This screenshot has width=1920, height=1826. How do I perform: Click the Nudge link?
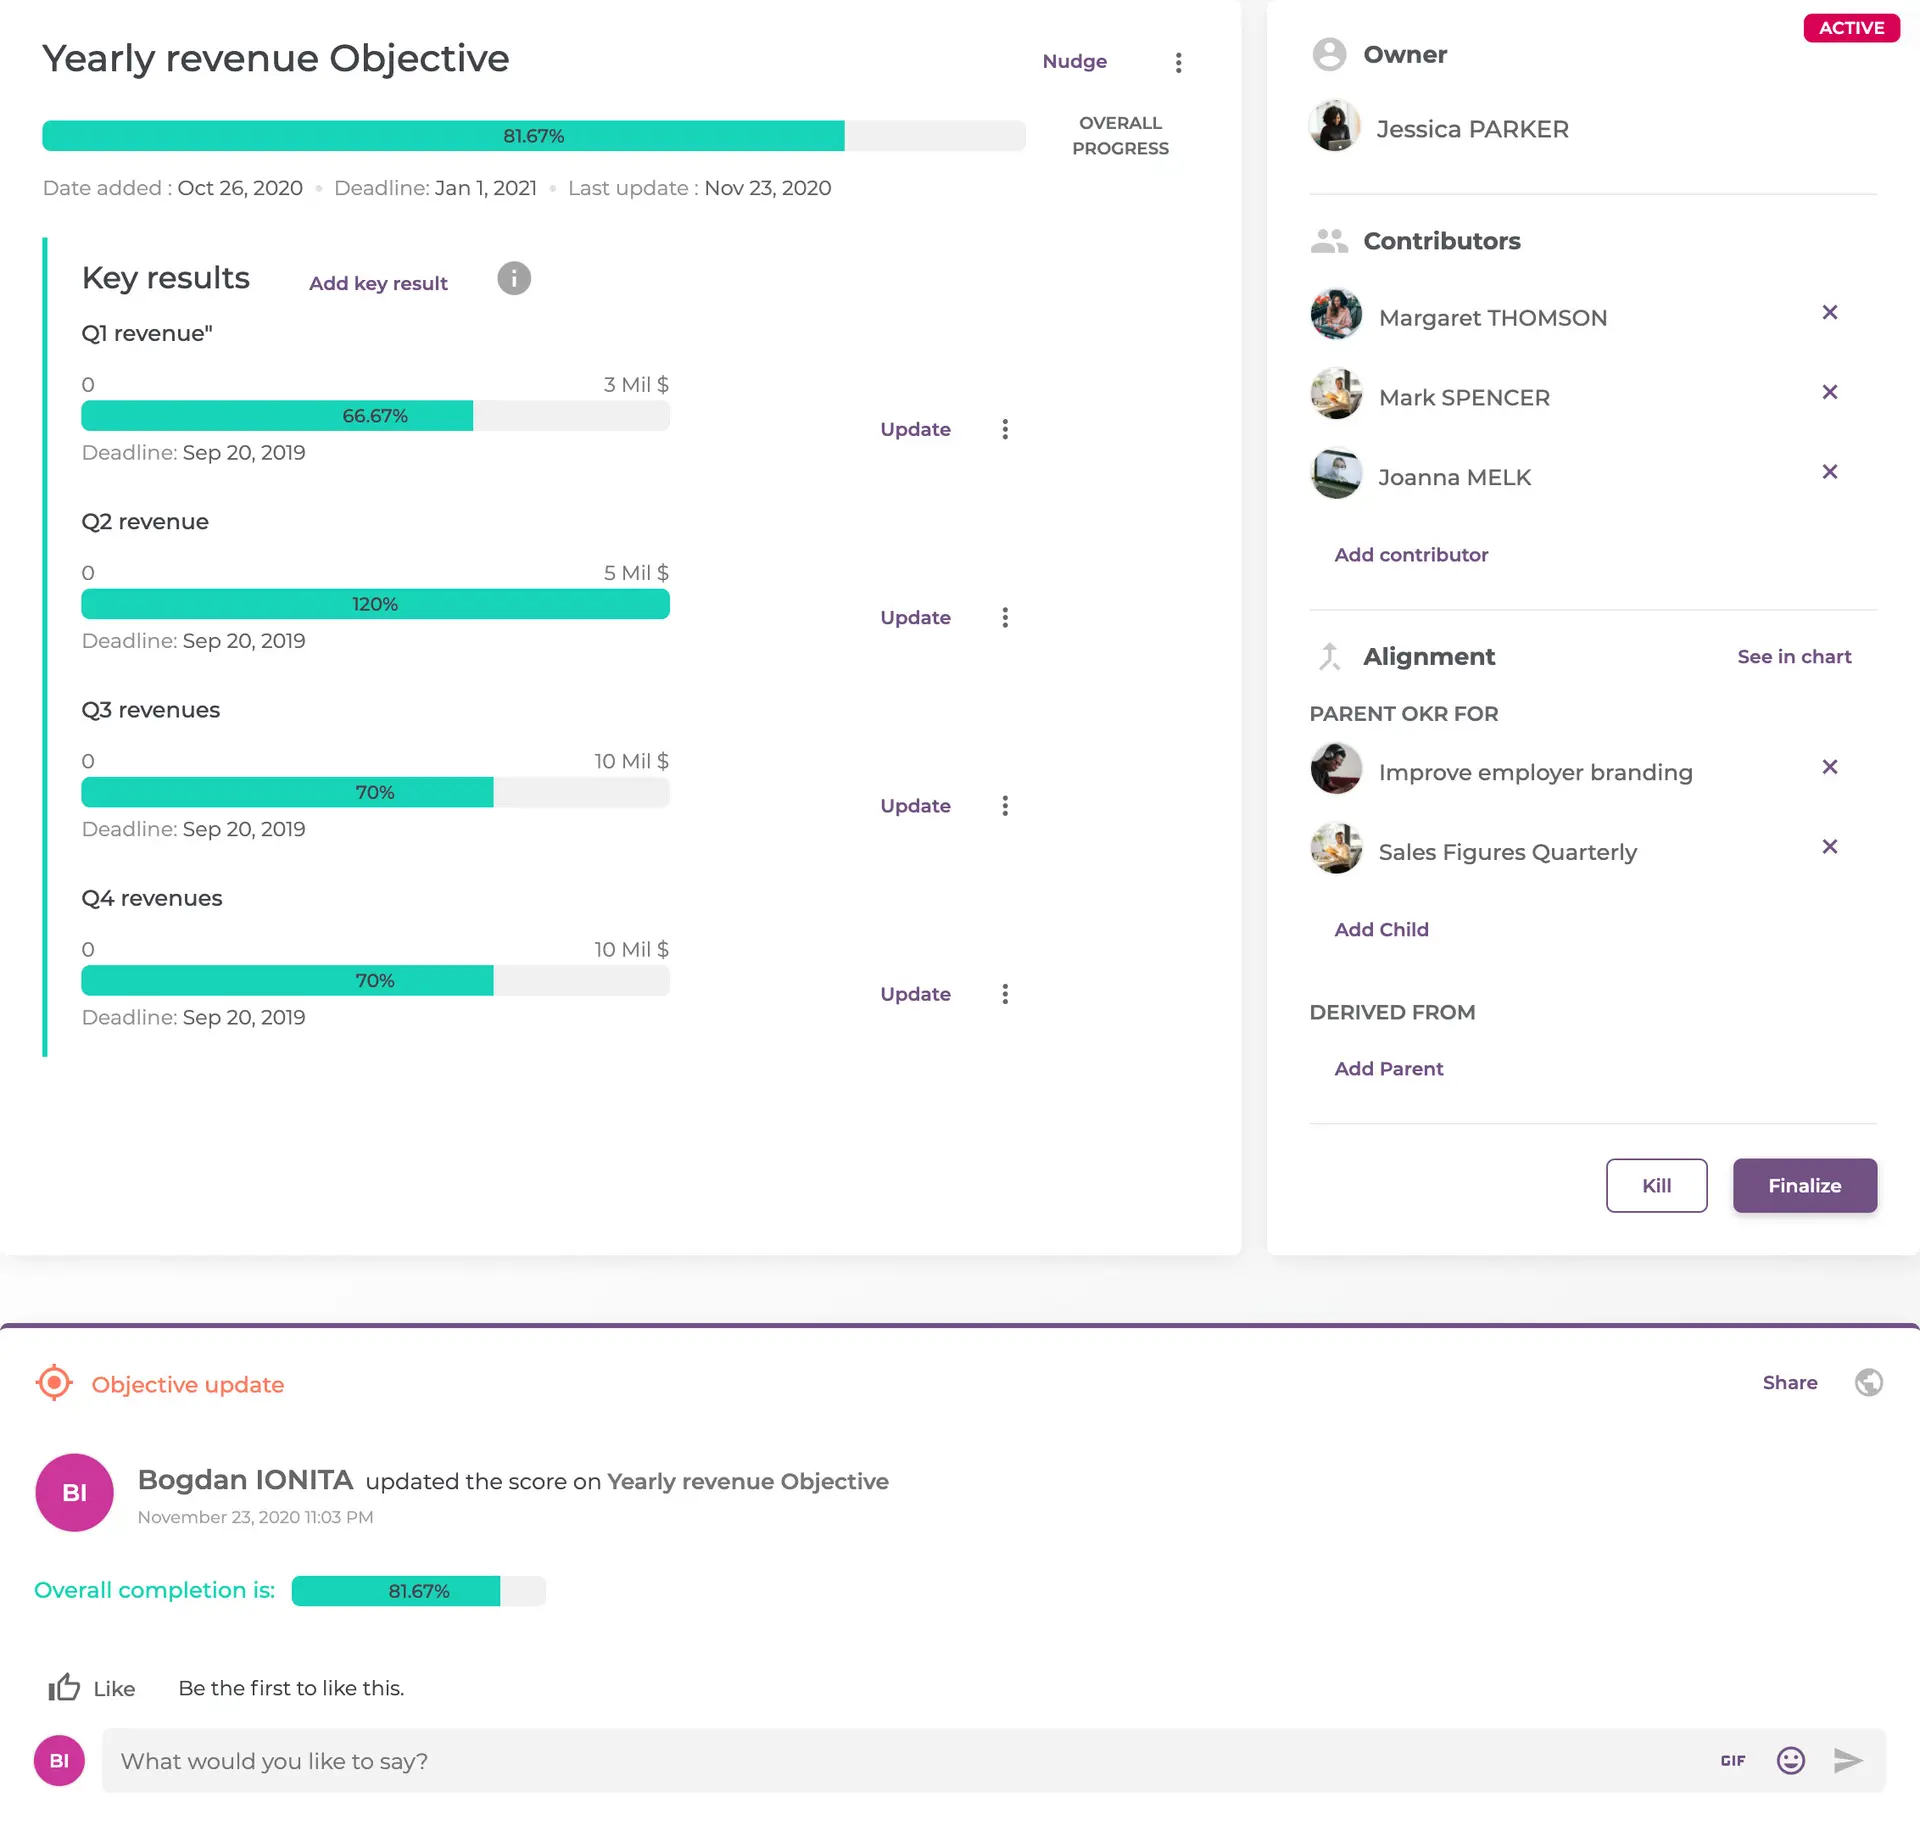[x=1074, y=61]
